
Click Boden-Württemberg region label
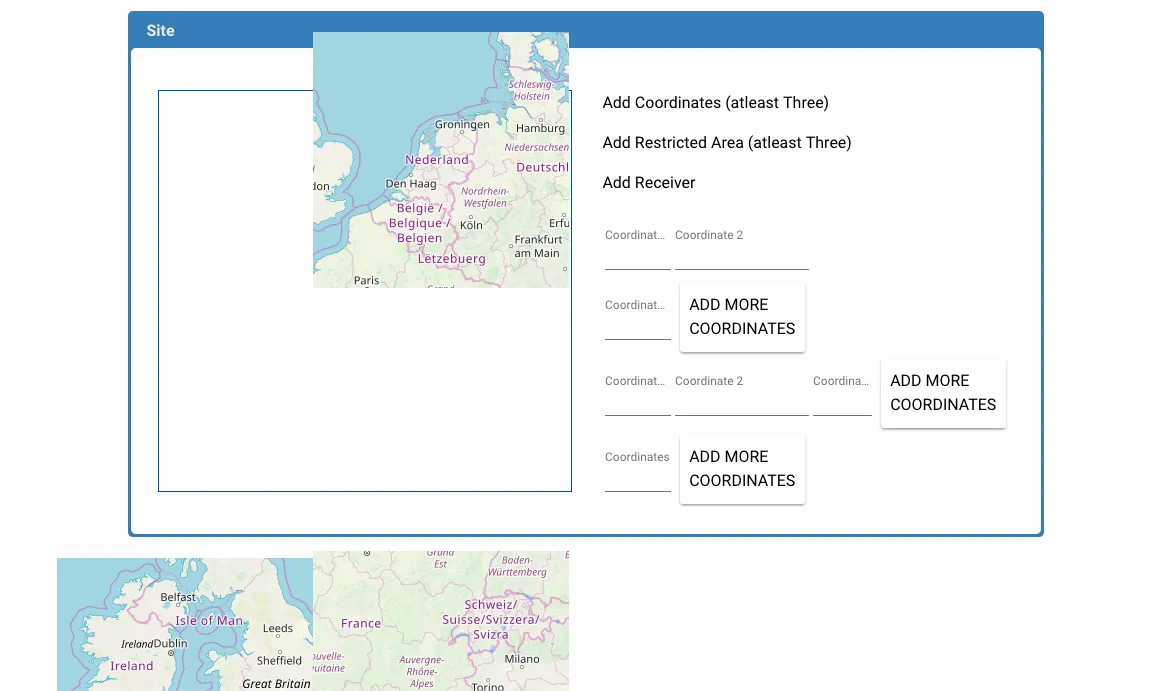click(517, 566)
